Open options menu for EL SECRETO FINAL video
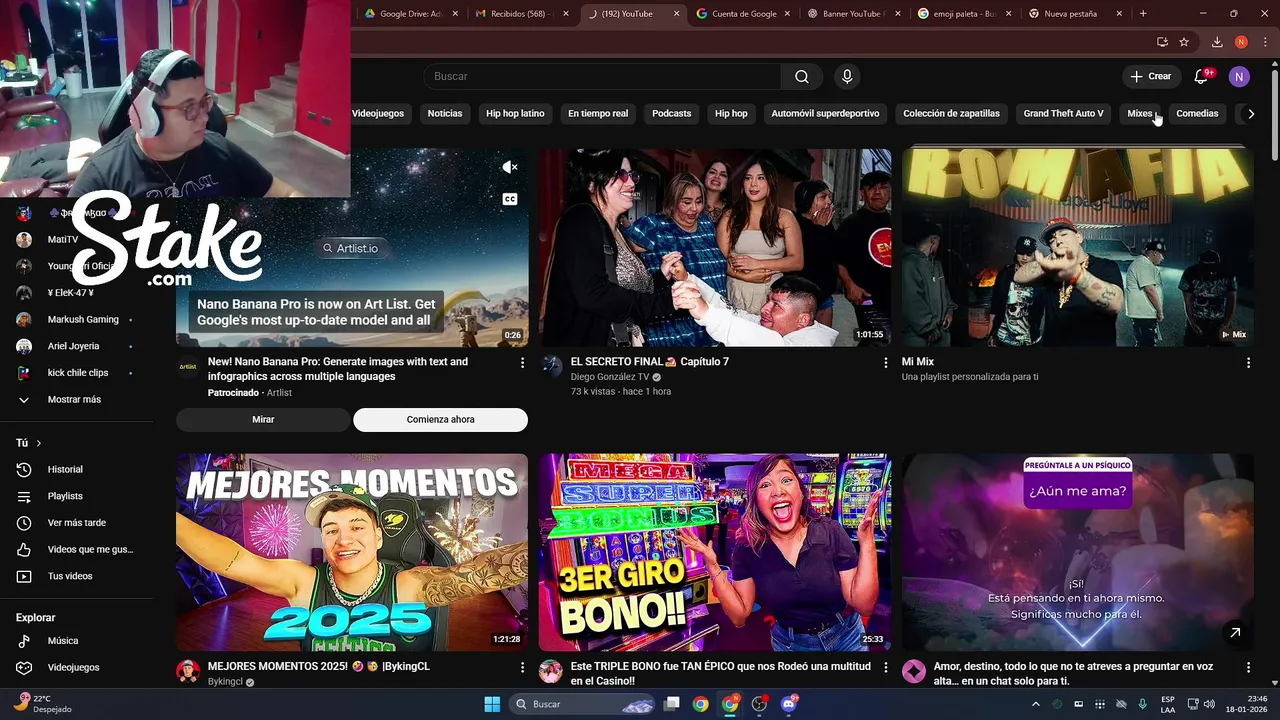The width and height of the screenshot is (1280, 720). point(885,363)
